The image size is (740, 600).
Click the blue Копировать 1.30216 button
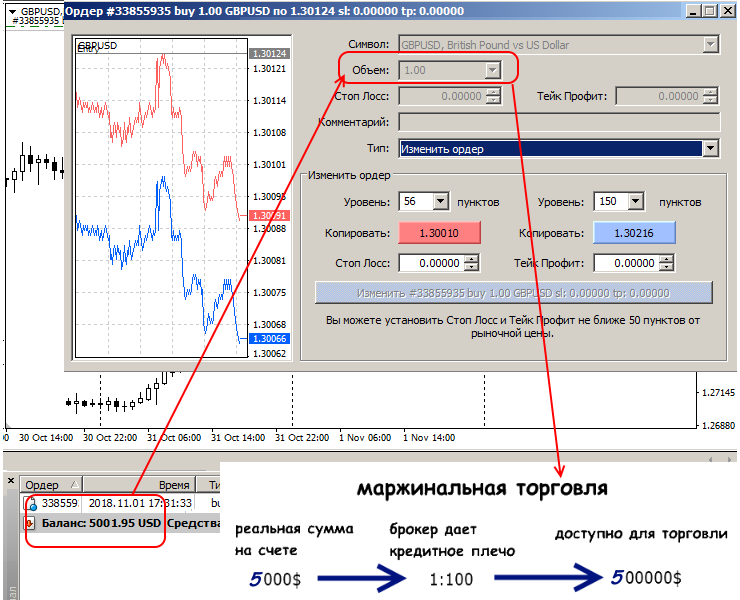[635, 233]
